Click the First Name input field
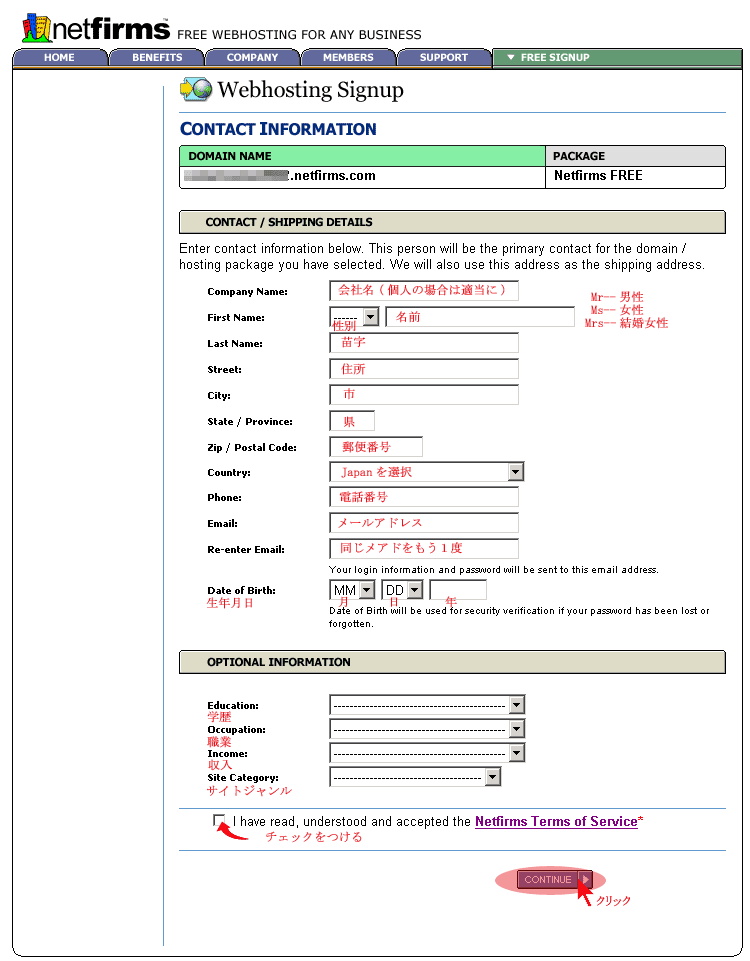 (x=480, y=317)
